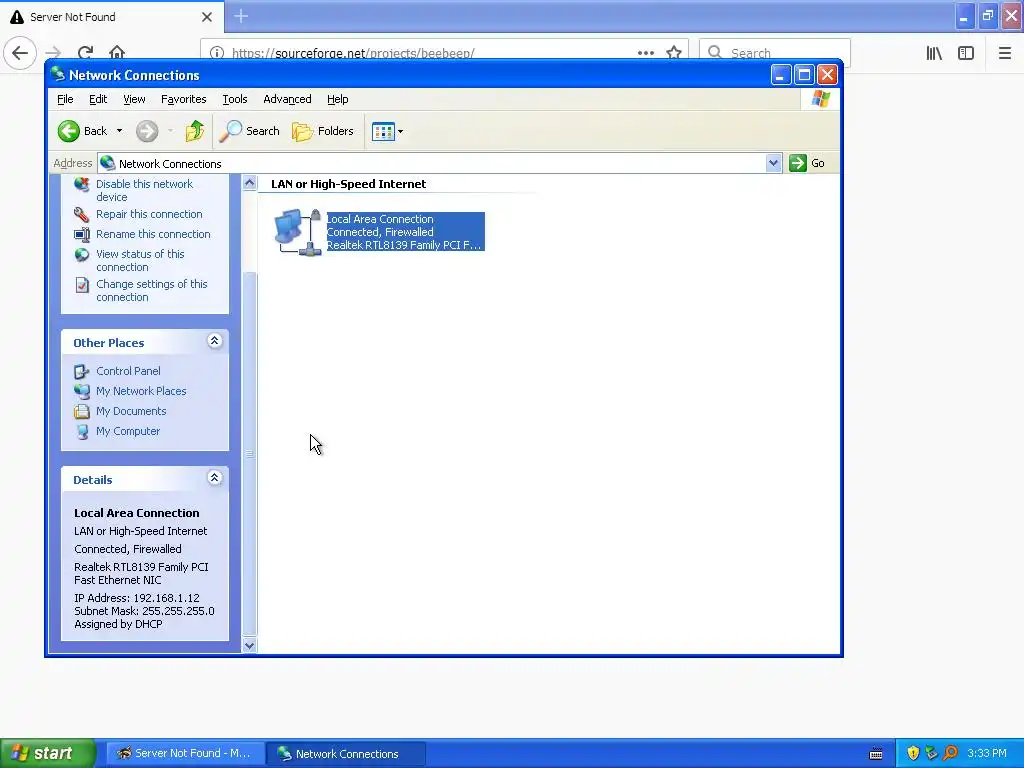Click Rename this connection link

153,234
